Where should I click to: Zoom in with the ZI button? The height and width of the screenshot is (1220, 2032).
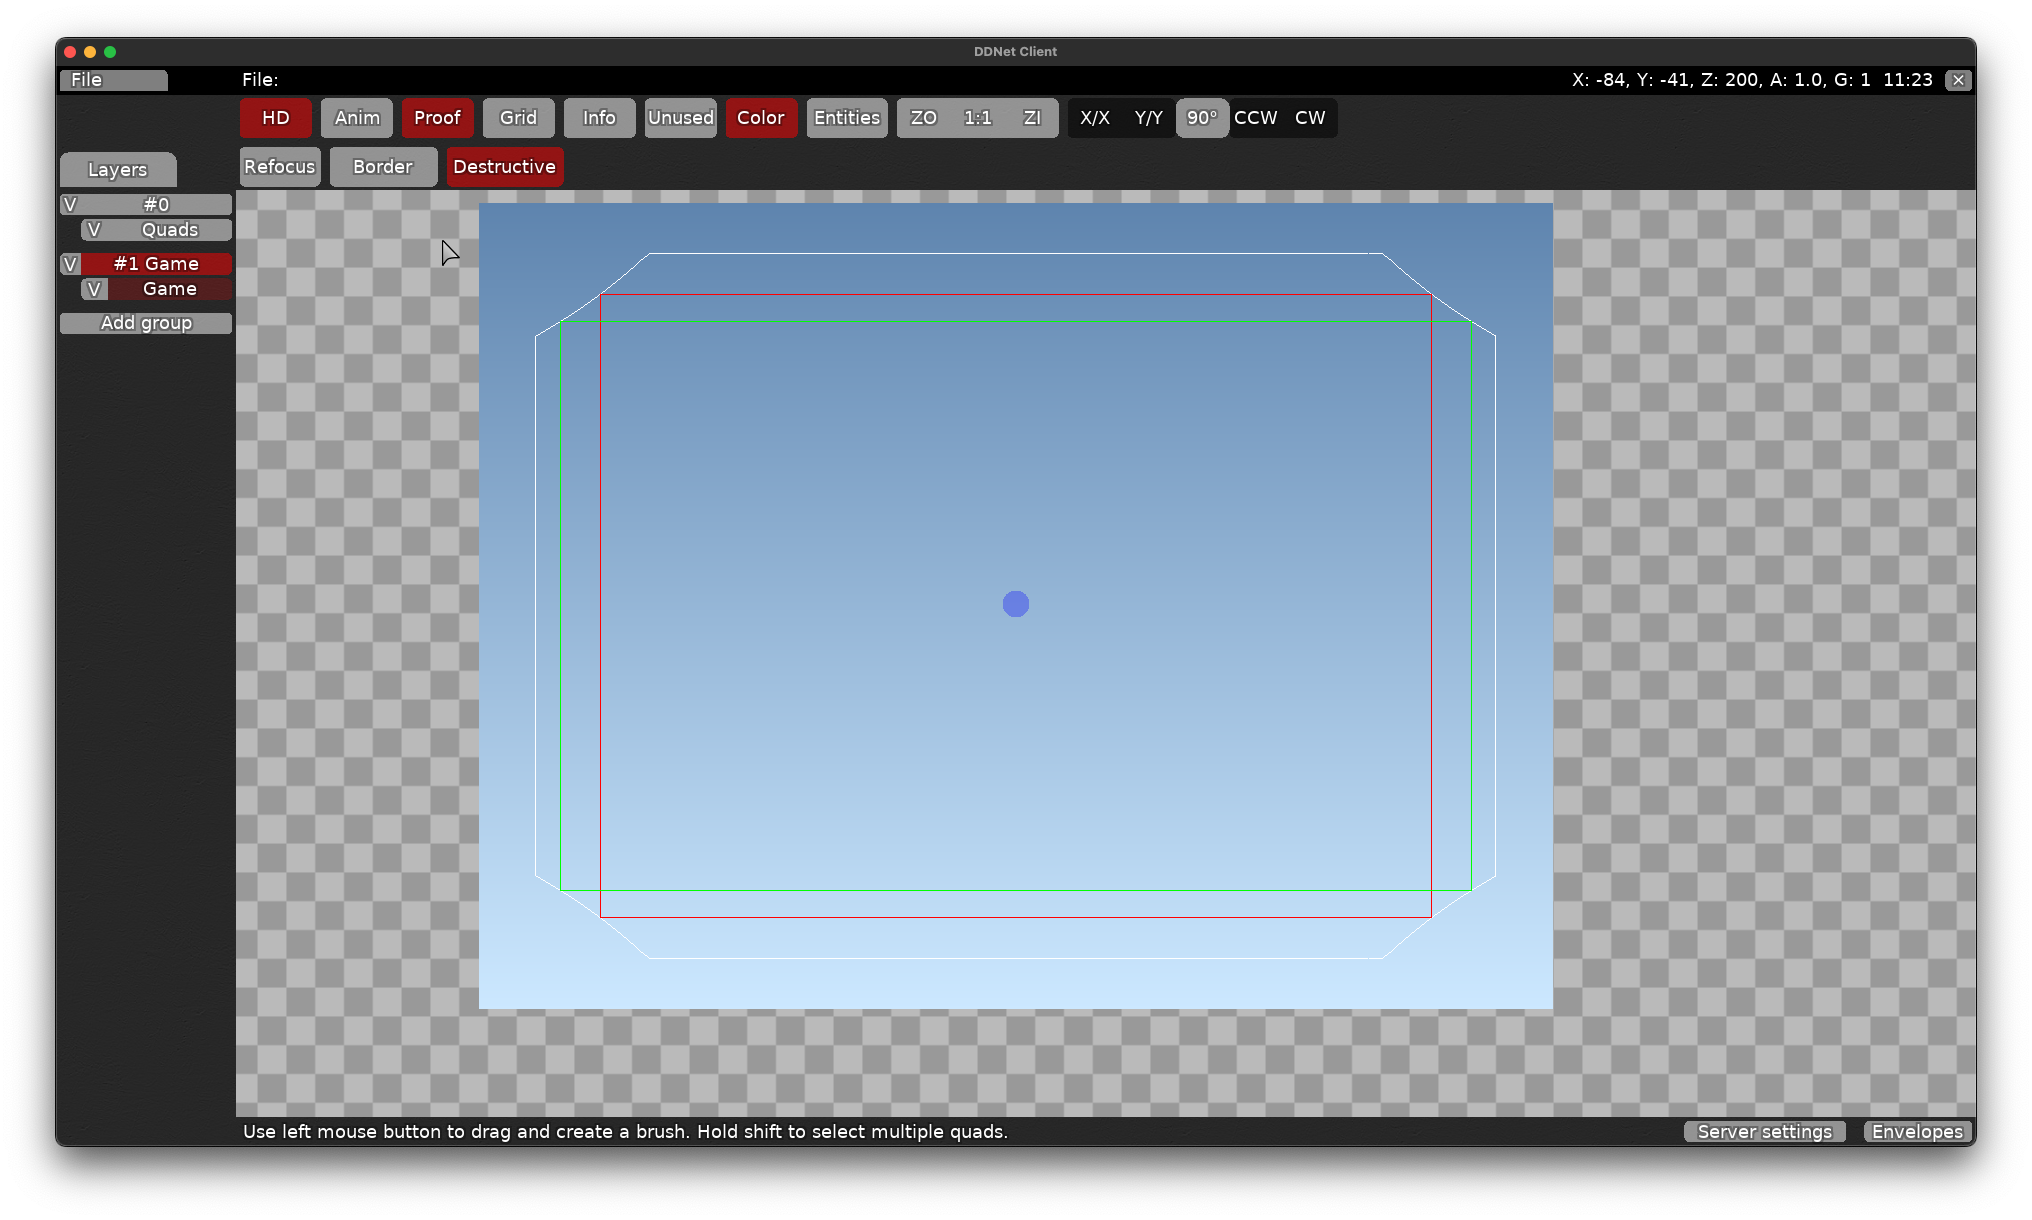1032,118
